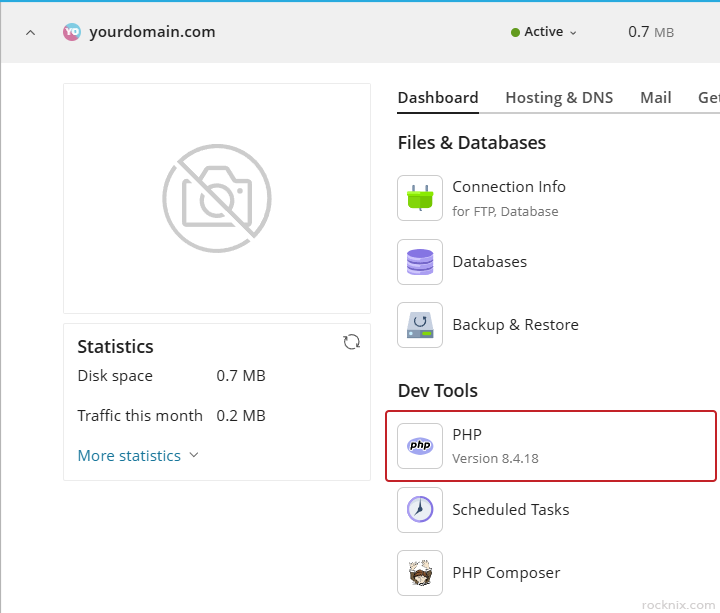Screen dimensions: 720x613
Task: Open the Hosting & DNS tab
Action: click(559, 97)
